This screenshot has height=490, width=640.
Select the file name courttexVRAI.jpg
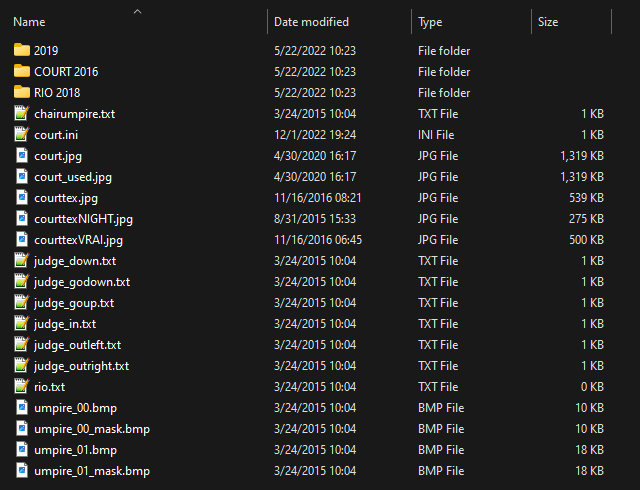tap(78, 240)
